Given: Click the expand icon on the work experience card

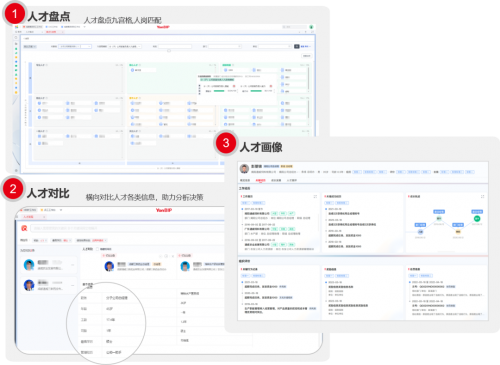Looking at the screenshot, I should (315, 197).
